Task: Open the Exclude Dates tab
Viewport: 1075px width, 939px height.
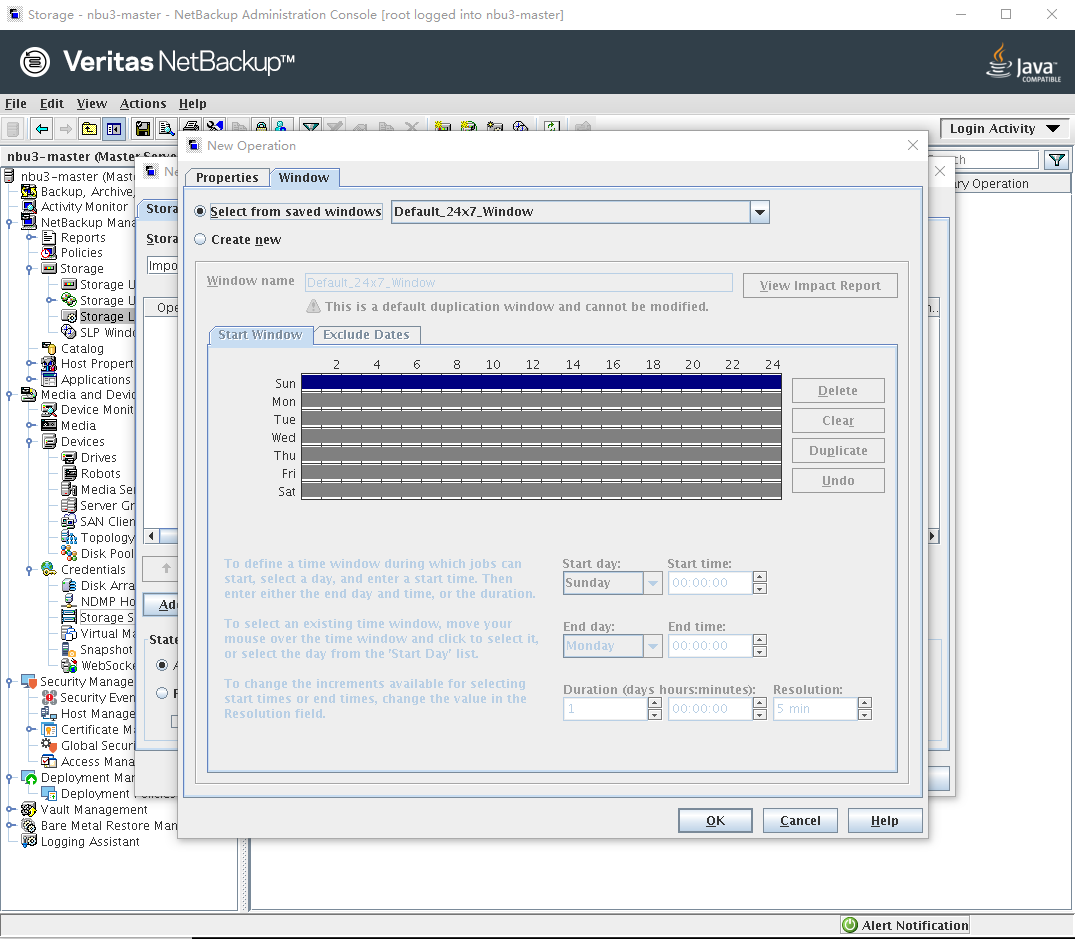Action: click(366, 335)
